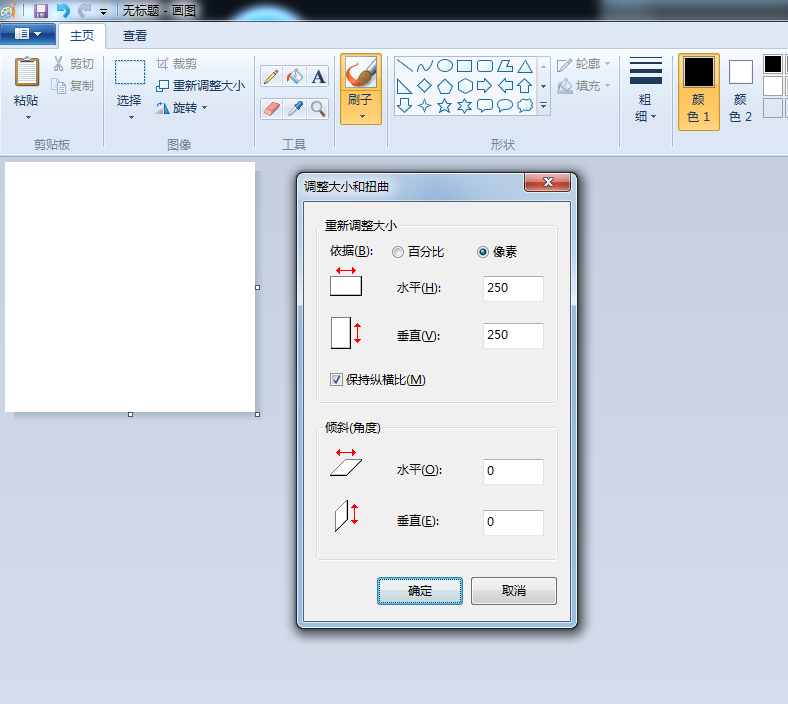Choose the Six-point star shape
The height and width of the screenshot is (704, 788).
[464, 106]
